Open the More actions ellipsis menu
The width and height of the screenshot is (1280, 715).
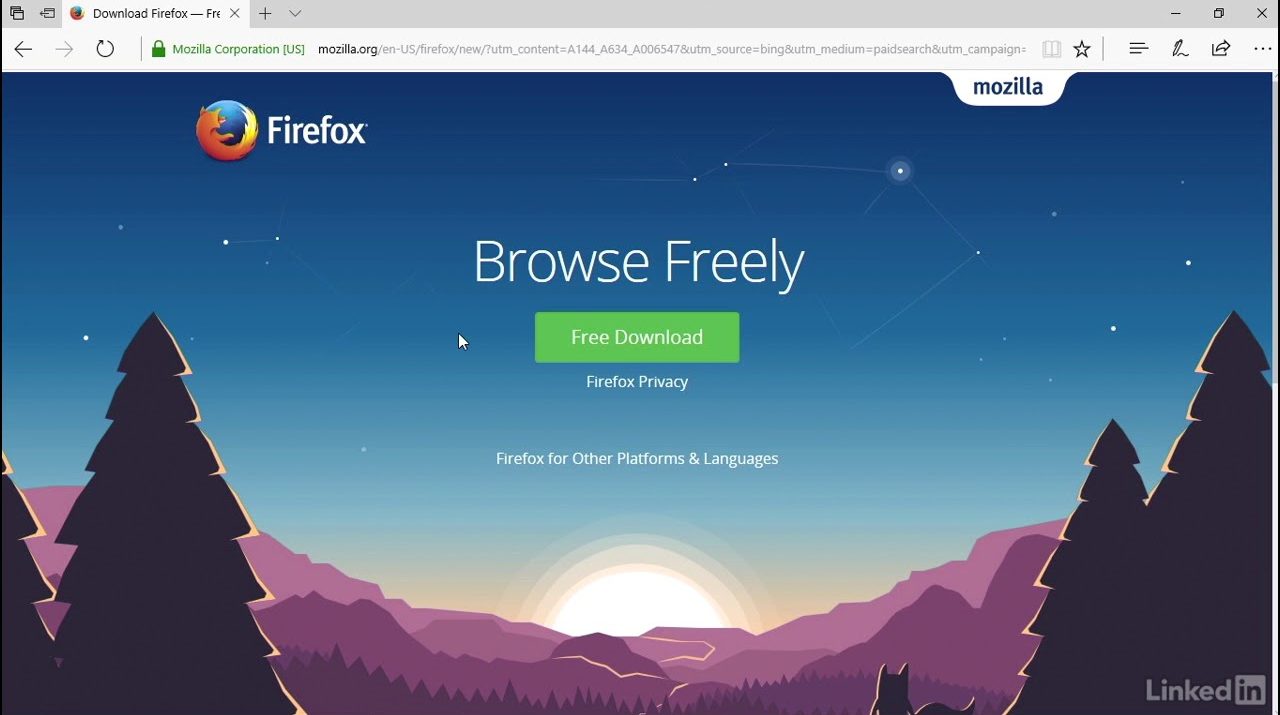click(1263, 49)
